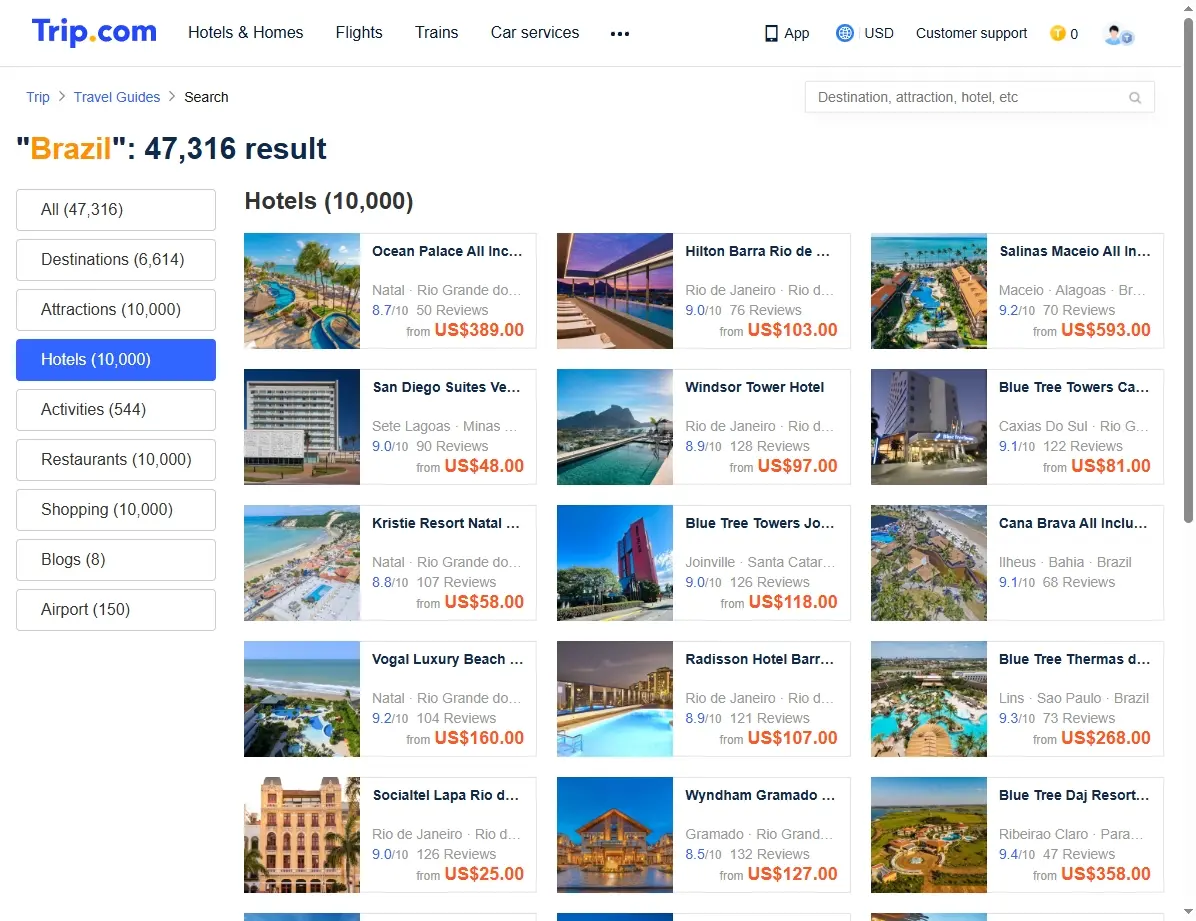Click Hilton Barra Rio de ... title
The height and width of the screenshot is (921, 1196).
(757, 251)
